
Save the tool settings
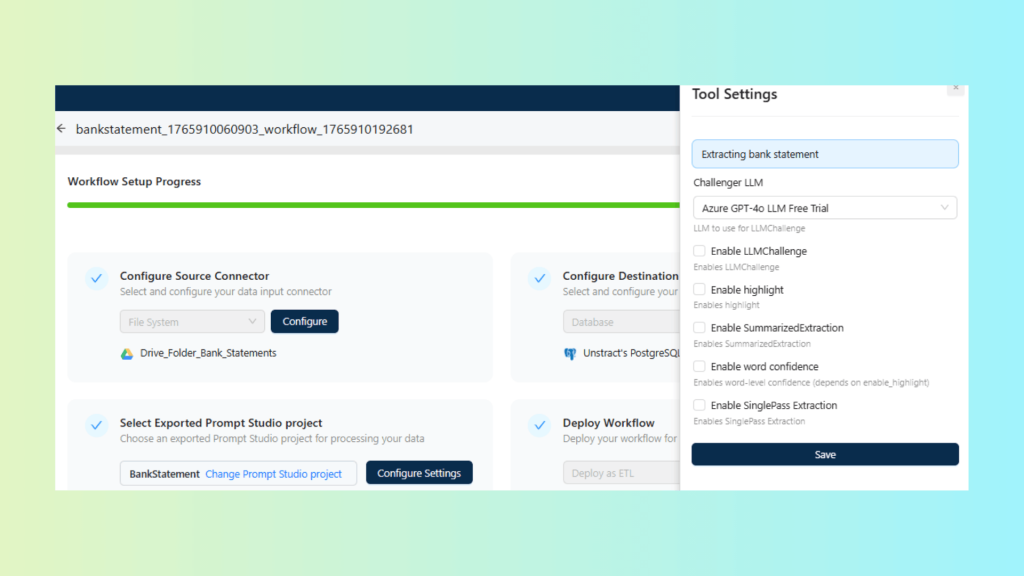tap(824, 454)
